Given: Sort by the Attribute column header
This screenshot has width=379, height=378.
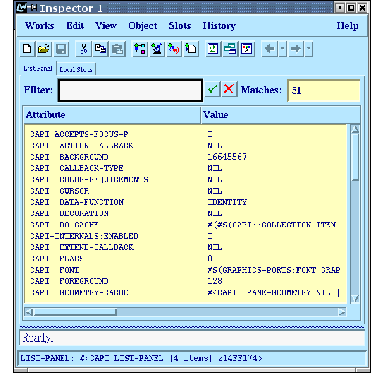Looking at the screenshot, I should (112, 115).
